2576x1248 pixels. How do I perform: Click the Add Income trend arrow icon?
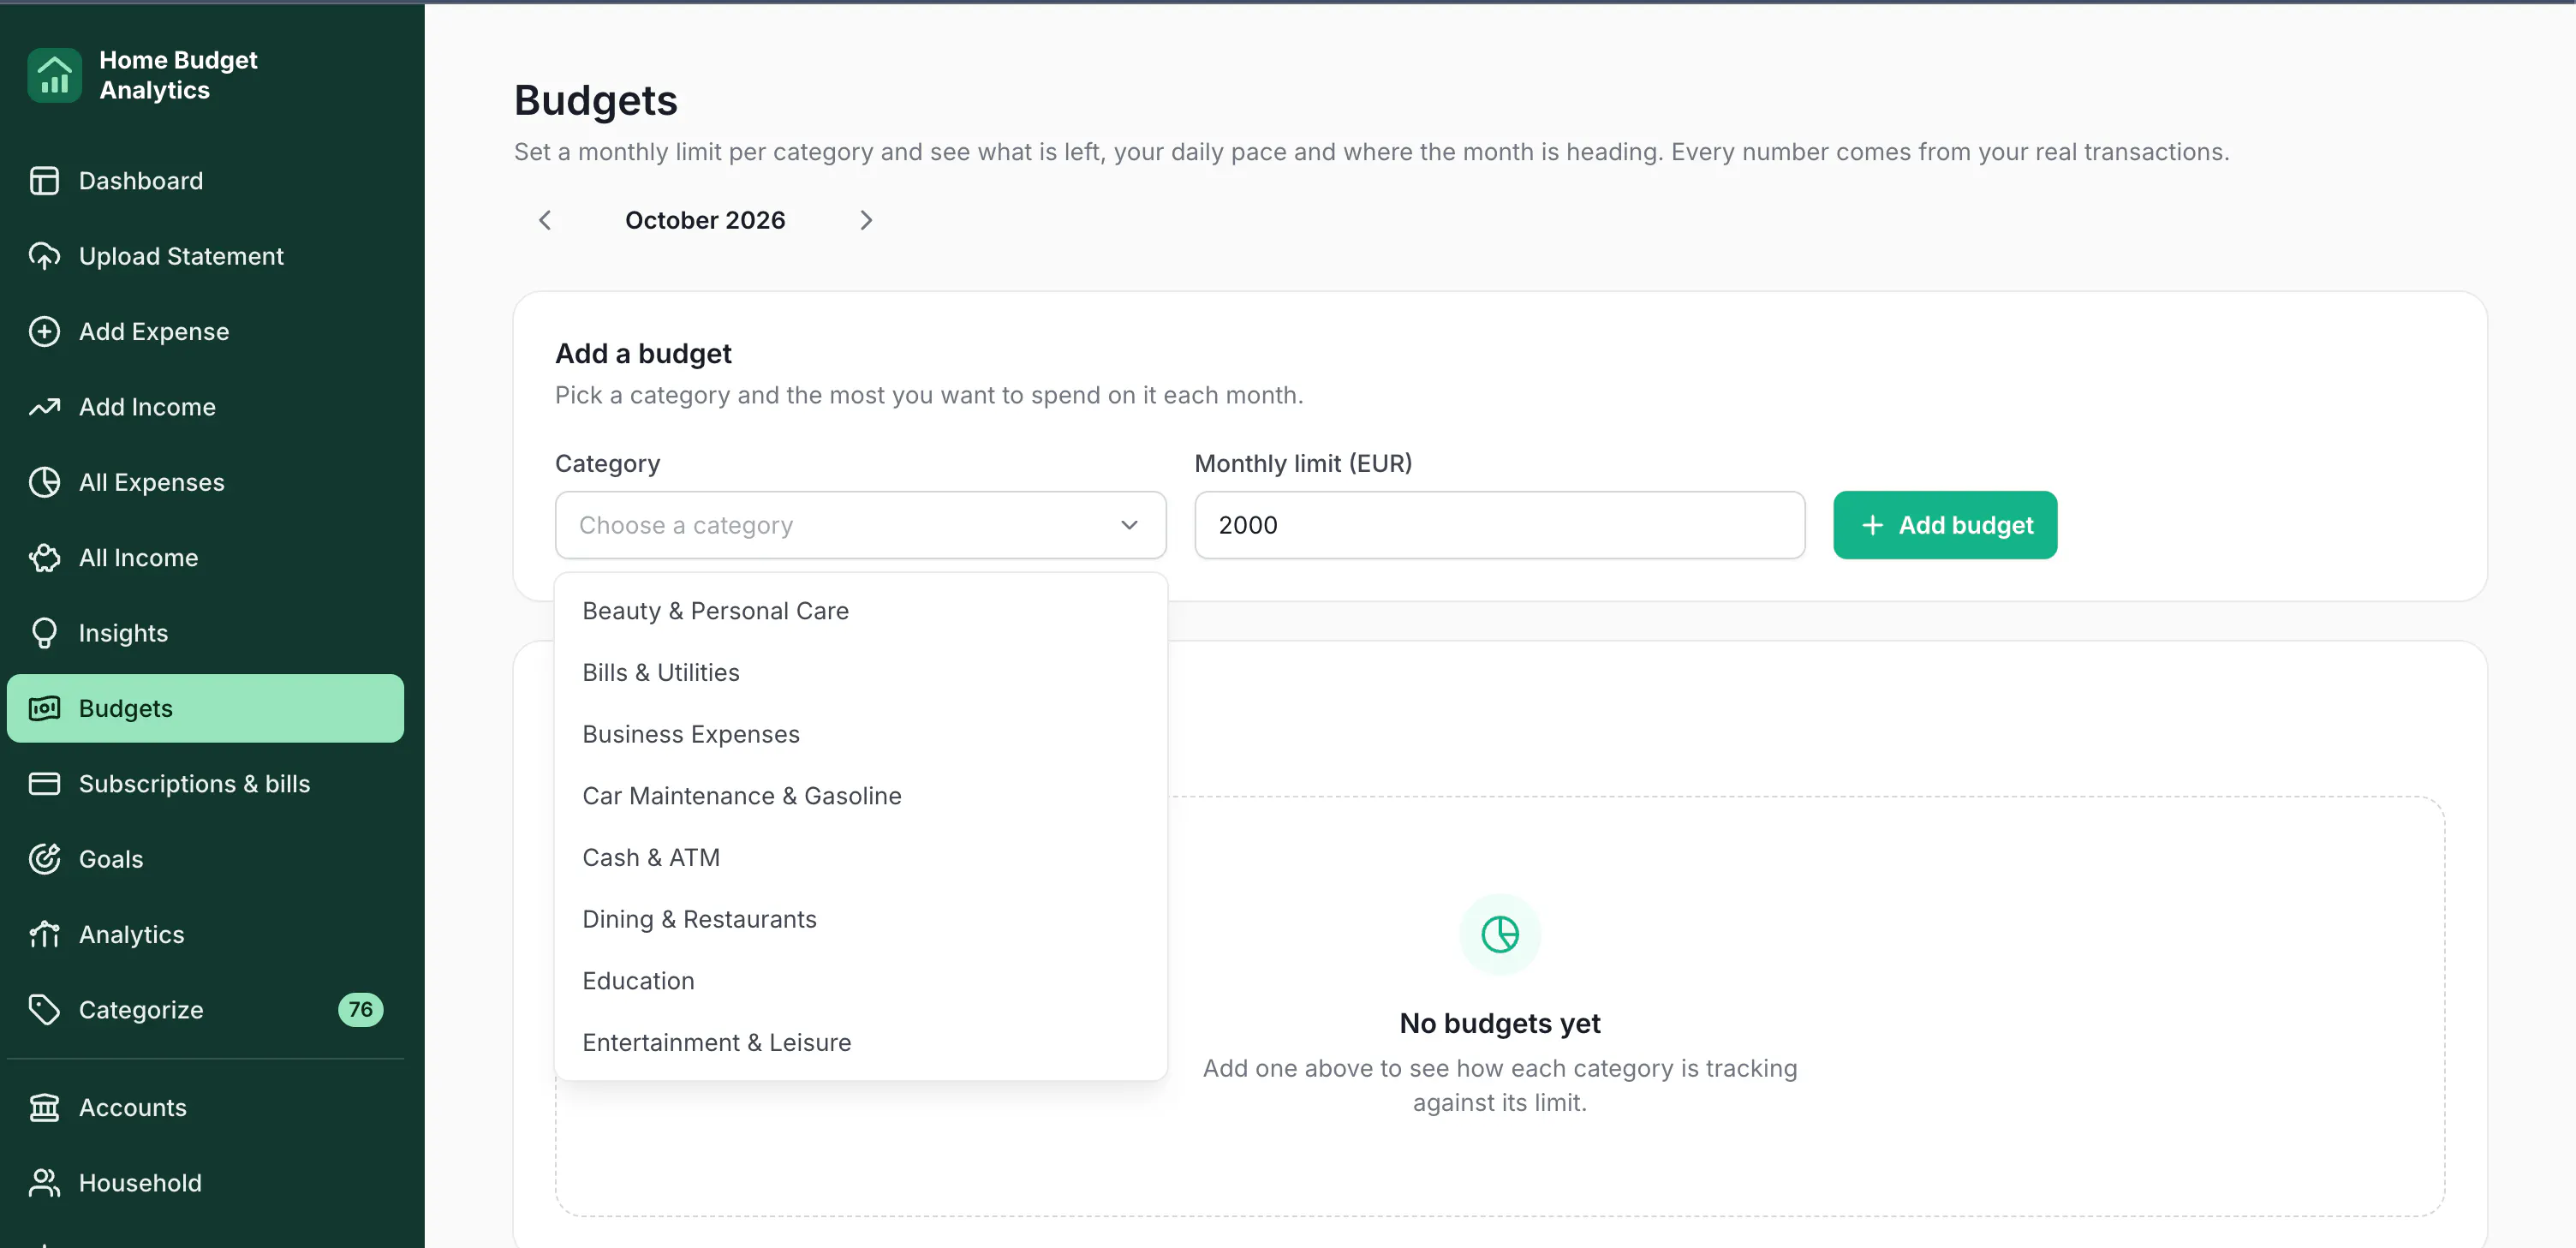pyautogui.click(x=44, y=407)
